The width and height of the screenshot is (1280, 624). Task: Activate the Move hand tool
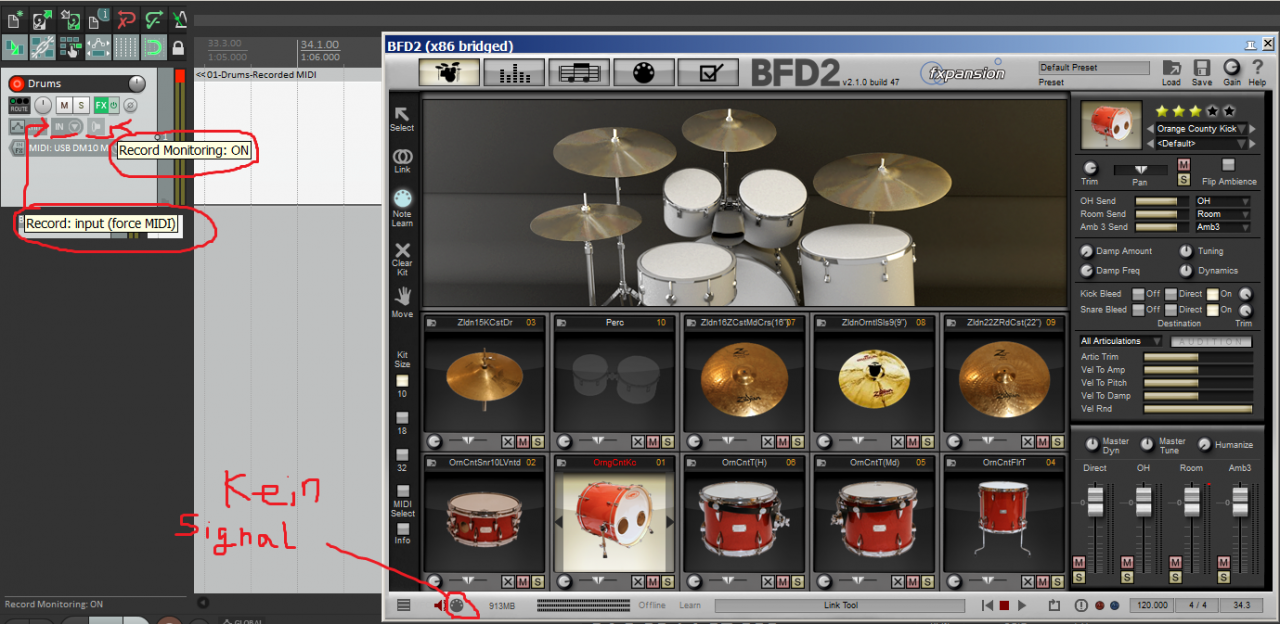click(402, 295)
